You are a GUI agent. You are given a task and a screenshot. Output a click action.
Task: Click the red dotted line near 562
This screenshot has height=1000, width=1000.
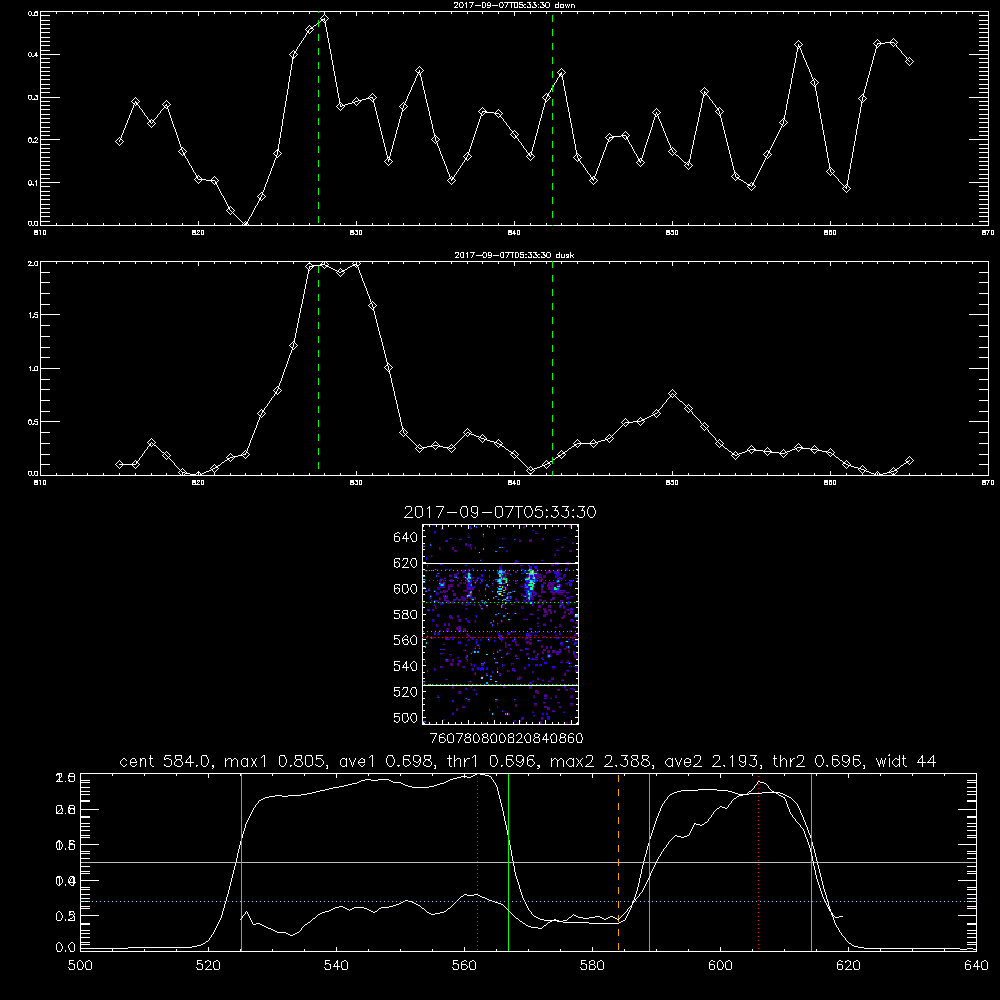(478, 862)
